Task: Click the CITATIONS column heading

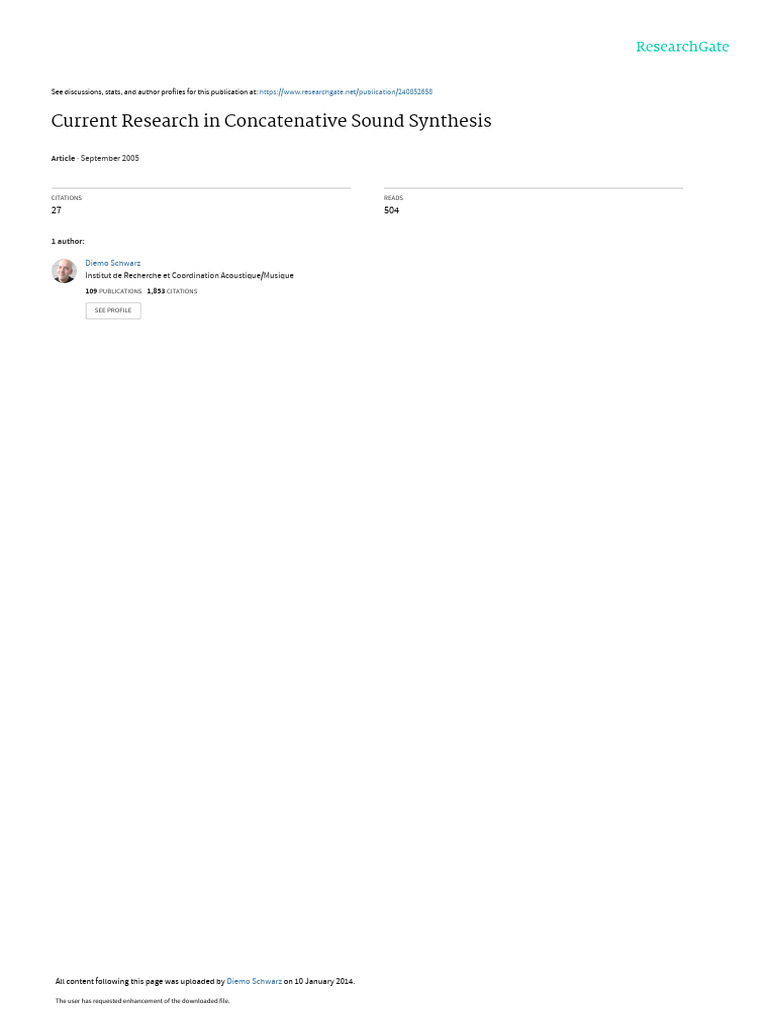Action: coord(67,198)
